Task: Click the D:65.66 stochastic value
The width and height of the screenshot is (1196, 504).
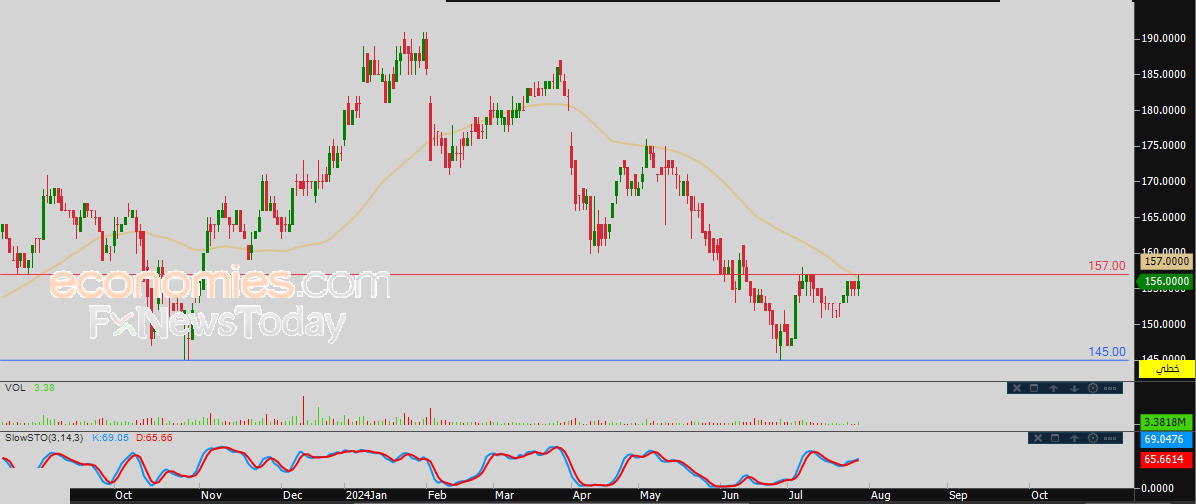Action: click(x=154, y=438)
